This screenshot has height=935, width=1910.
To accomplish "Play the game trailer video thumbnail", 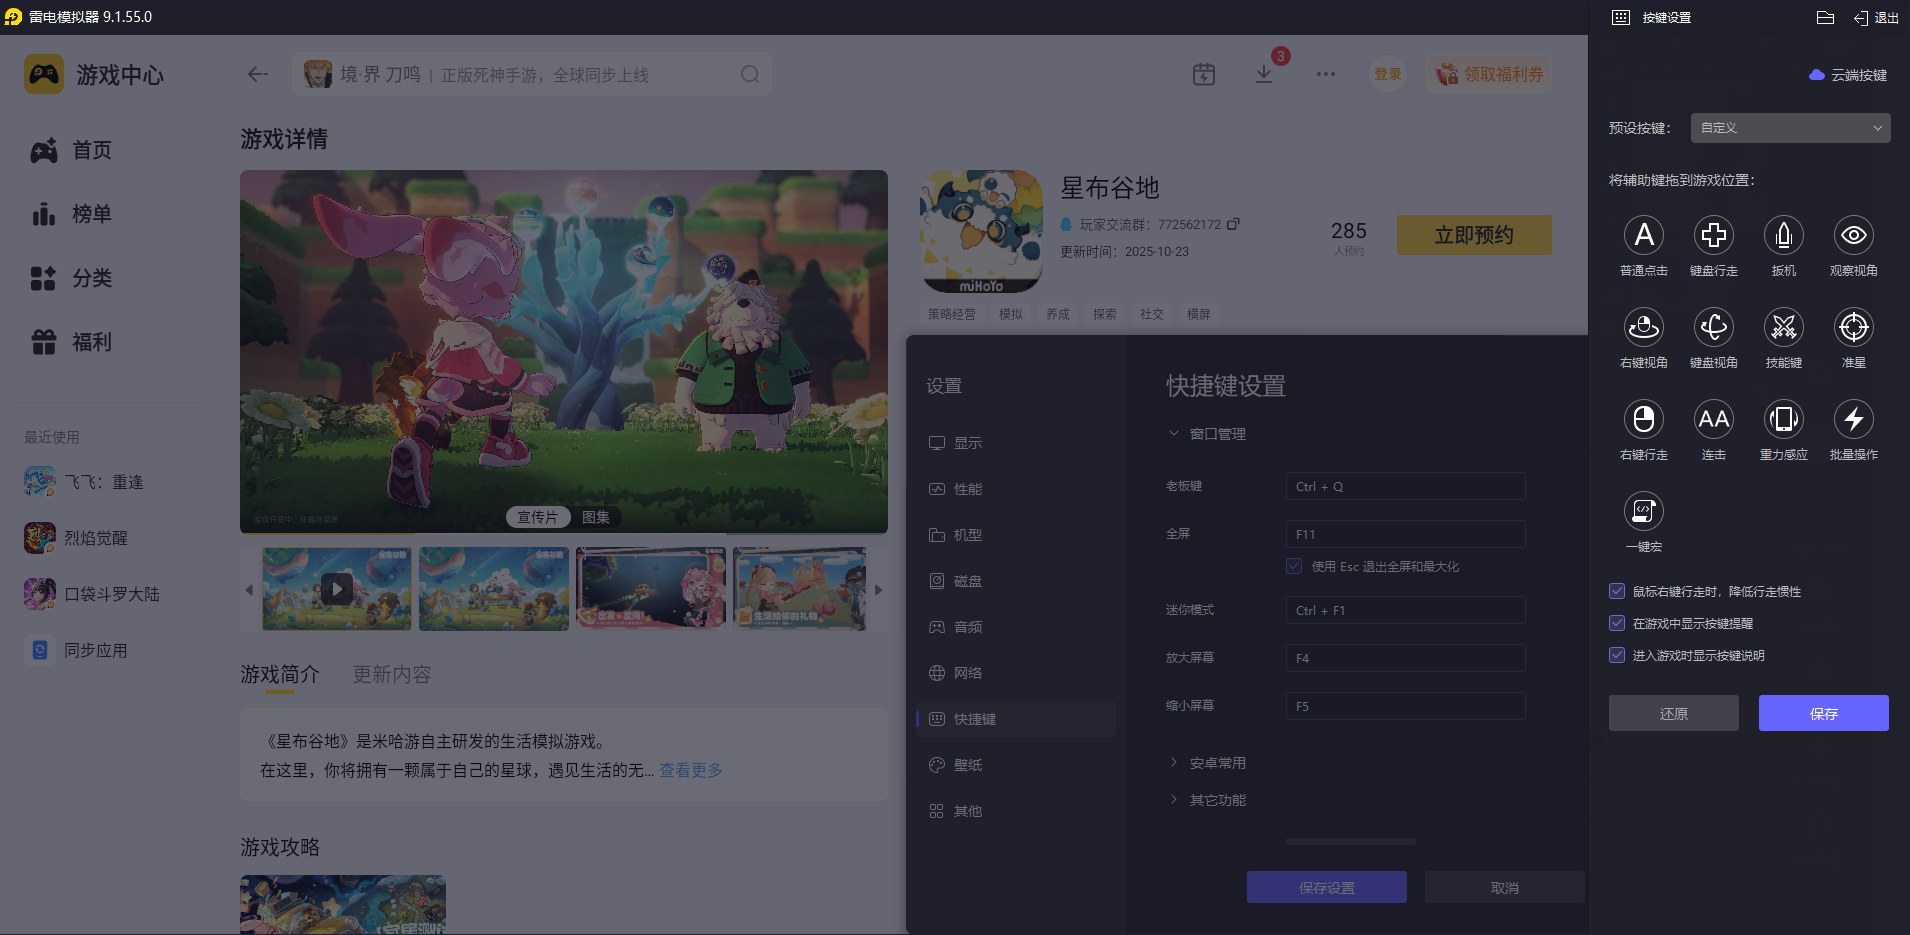I will pos(336,589).
